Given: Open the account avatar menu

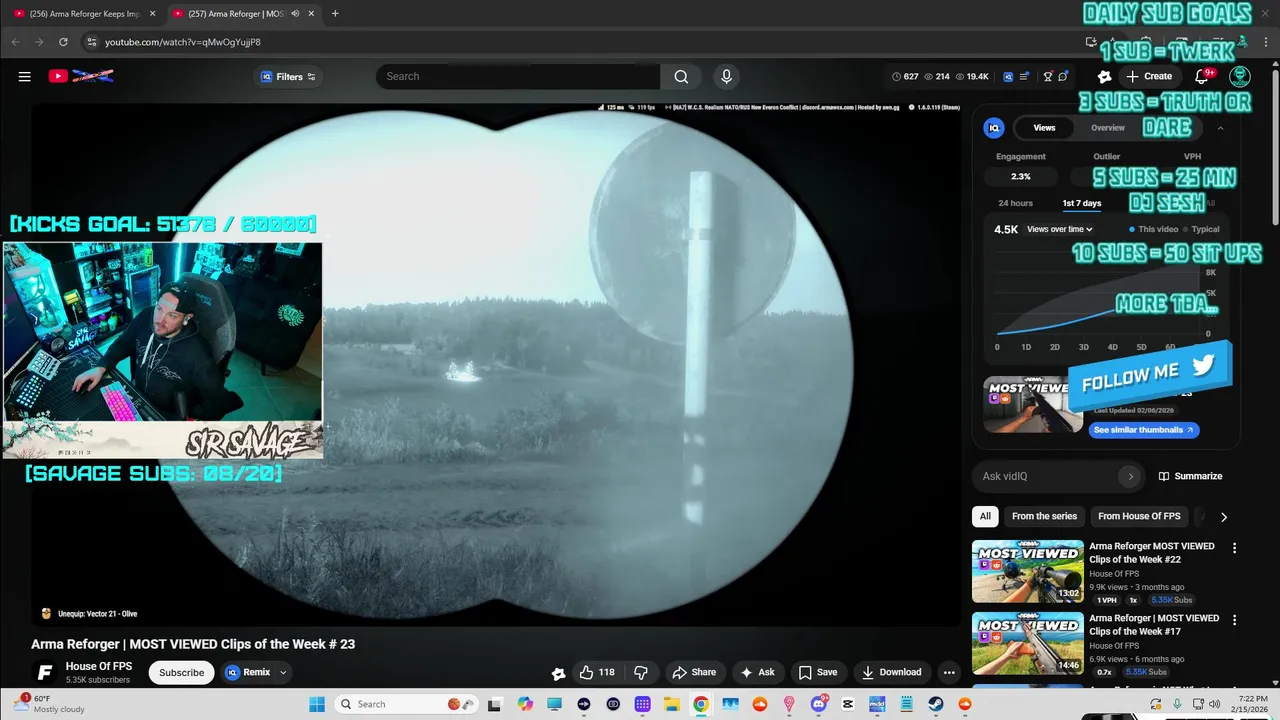Looking at the screenshot, I should [x=1240, y=76].
